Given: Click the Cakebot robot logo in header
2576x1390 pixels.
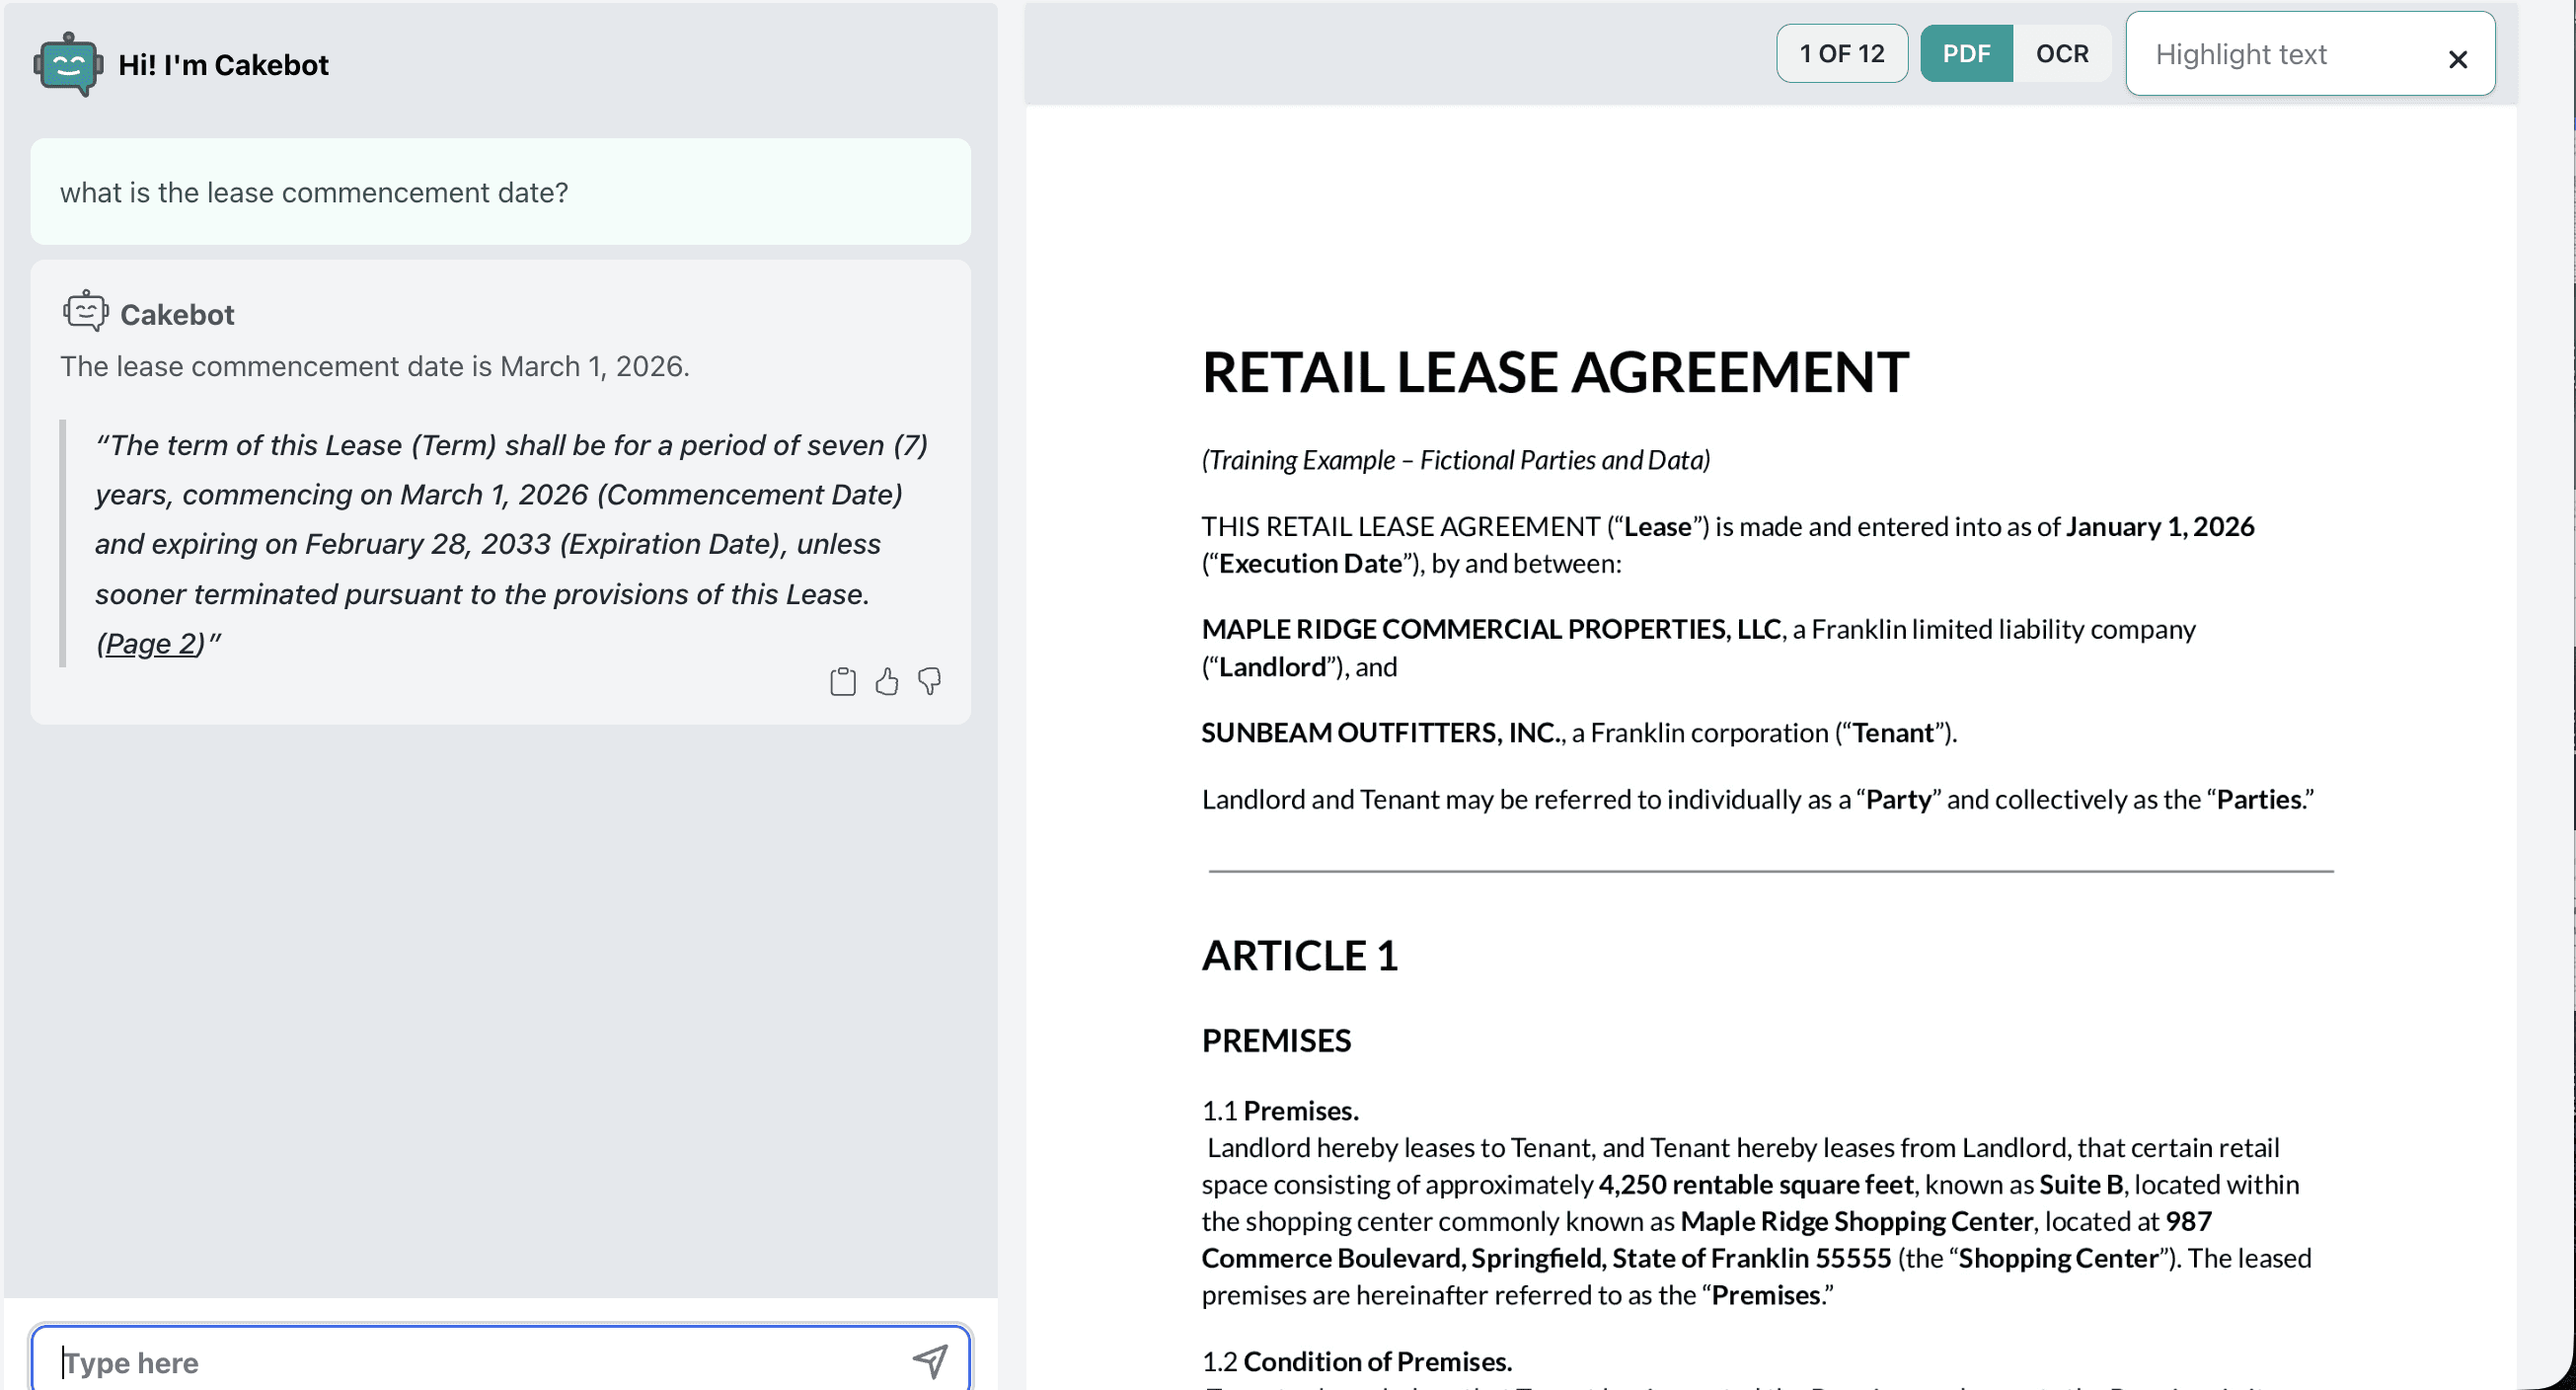Looking at the screenshot, I should click(68, 64).
